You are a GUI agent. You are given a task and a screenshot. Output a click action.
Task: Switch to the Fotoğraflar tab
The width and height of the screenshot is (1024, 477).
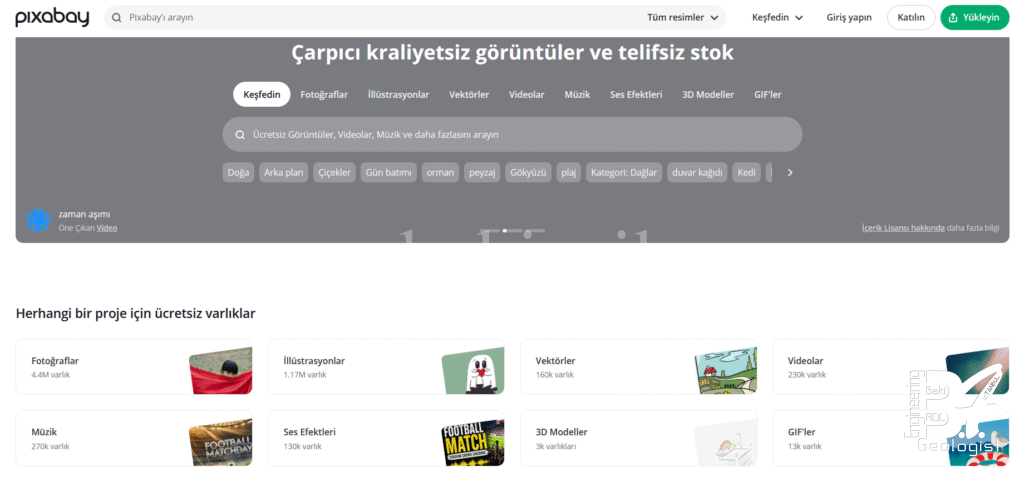(324, 95)
